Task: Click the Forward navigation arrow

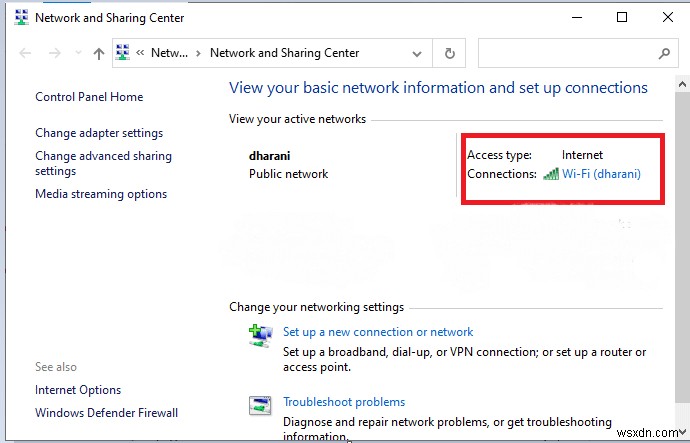Action: coord(53,54)
